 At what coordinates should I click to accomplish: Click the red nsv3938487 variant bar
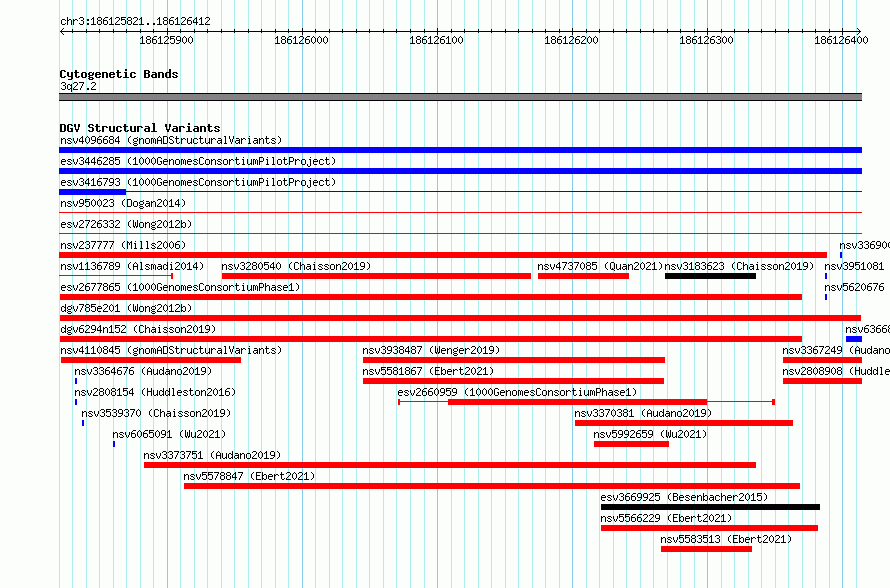click(514, 360)
